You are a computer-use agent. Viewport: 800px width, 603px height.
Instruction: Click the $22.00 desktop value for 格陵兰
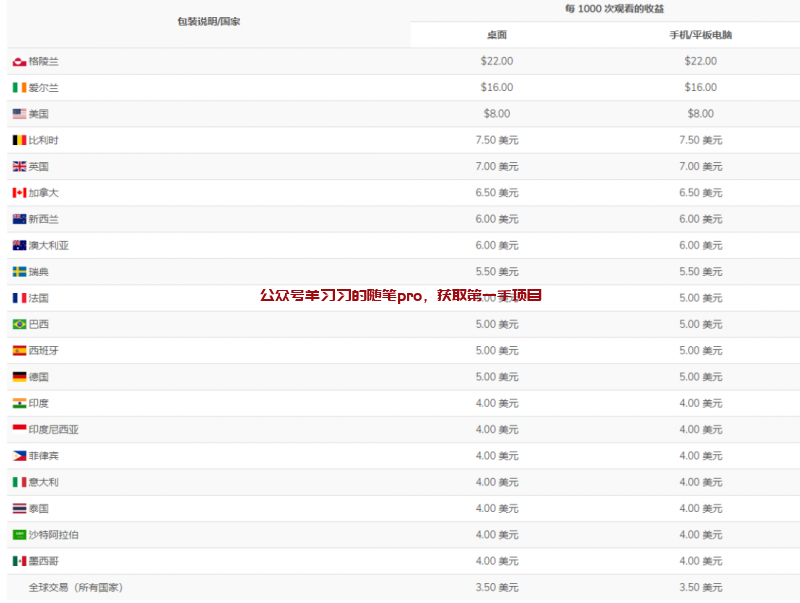point(496,61)
